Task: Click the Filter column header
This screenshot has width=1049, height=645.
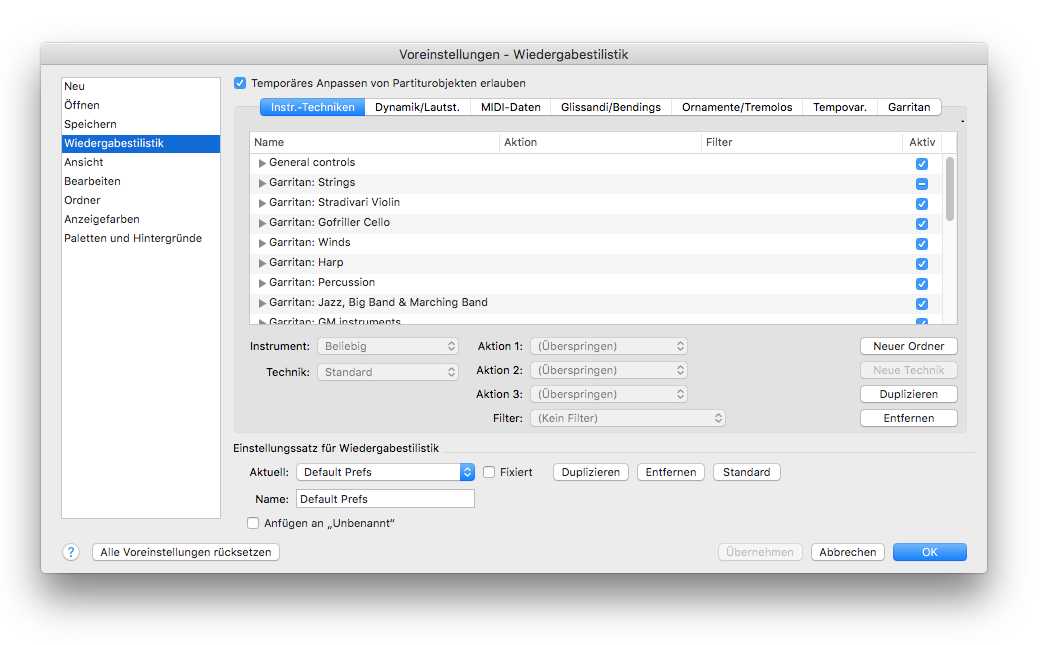Action: point(801,143)
